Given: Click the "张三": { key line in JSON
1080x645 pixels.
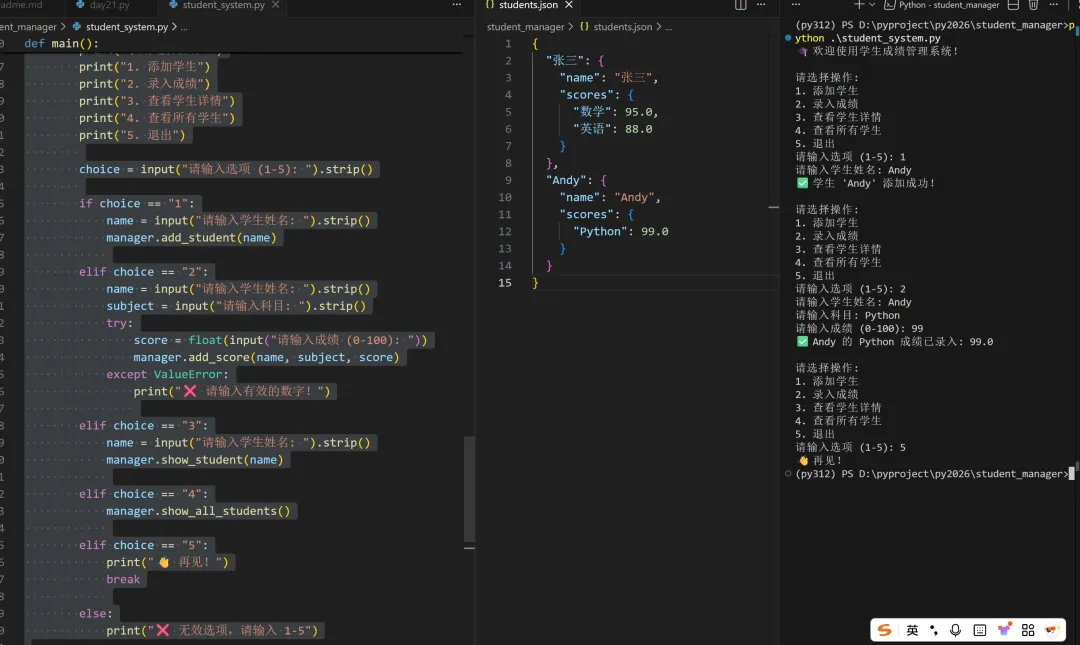Looking at the screenshot, I should pos(574,61).
